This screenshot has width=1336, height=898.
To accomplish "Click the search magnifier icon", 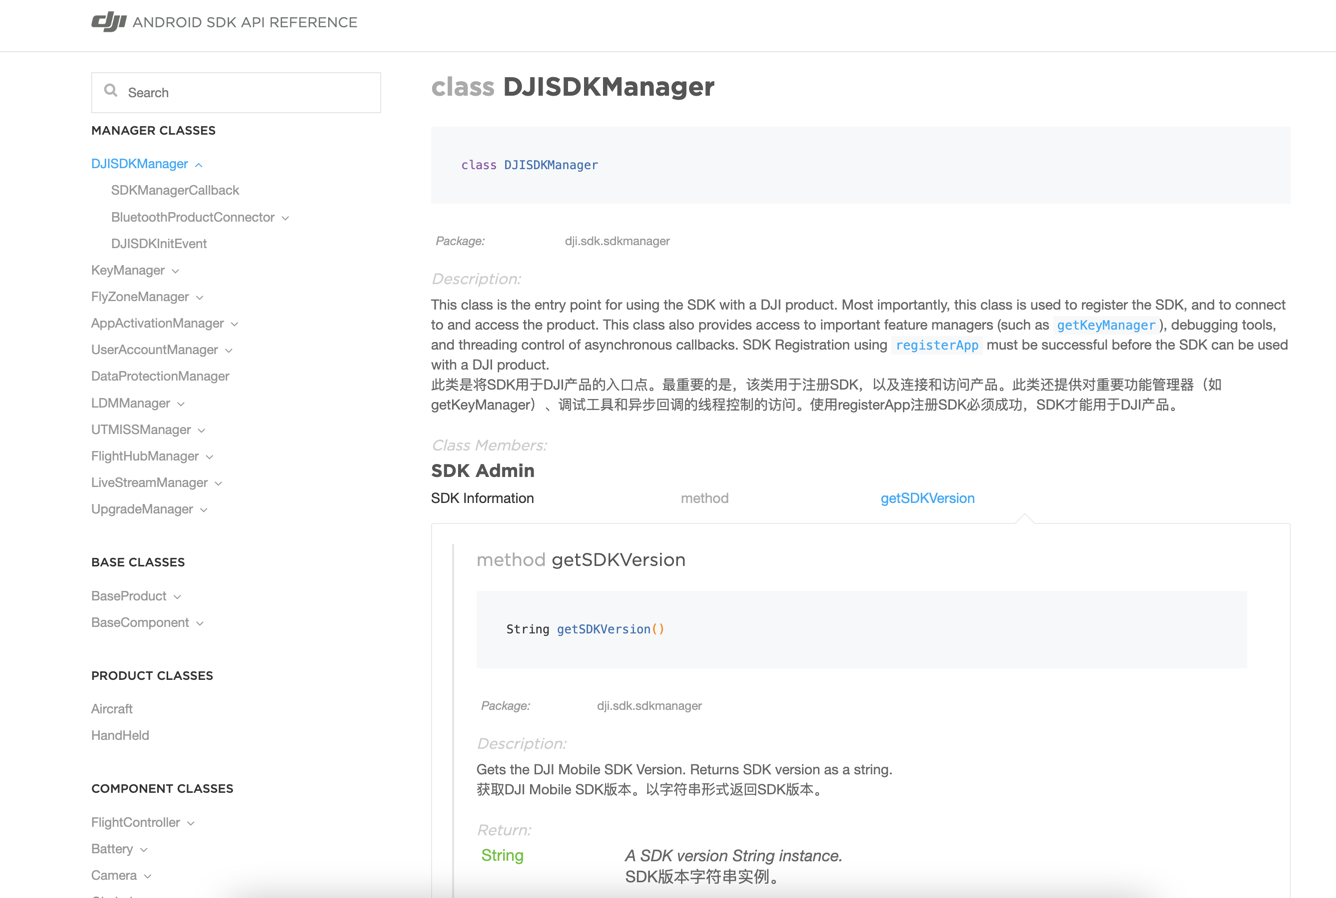I will click(x=111, y=91).
